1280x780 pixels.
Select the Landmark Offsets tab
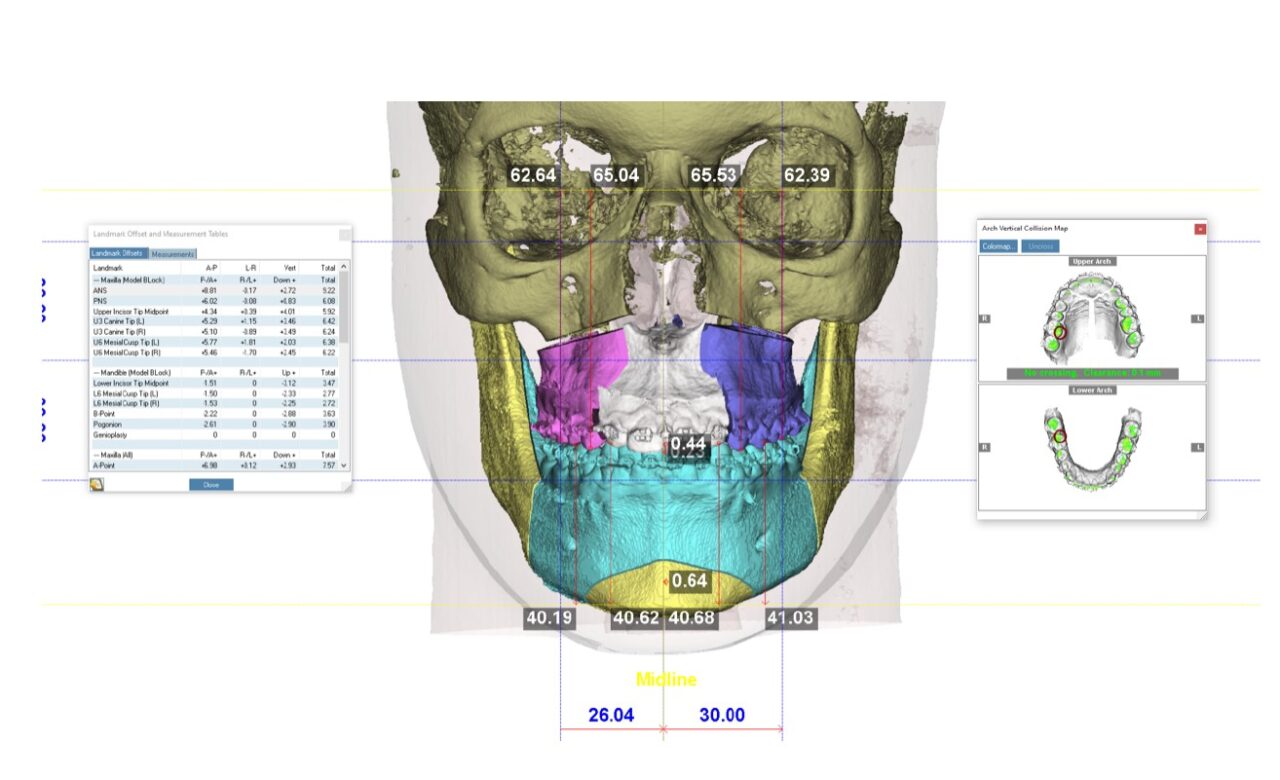coord(119,254)
